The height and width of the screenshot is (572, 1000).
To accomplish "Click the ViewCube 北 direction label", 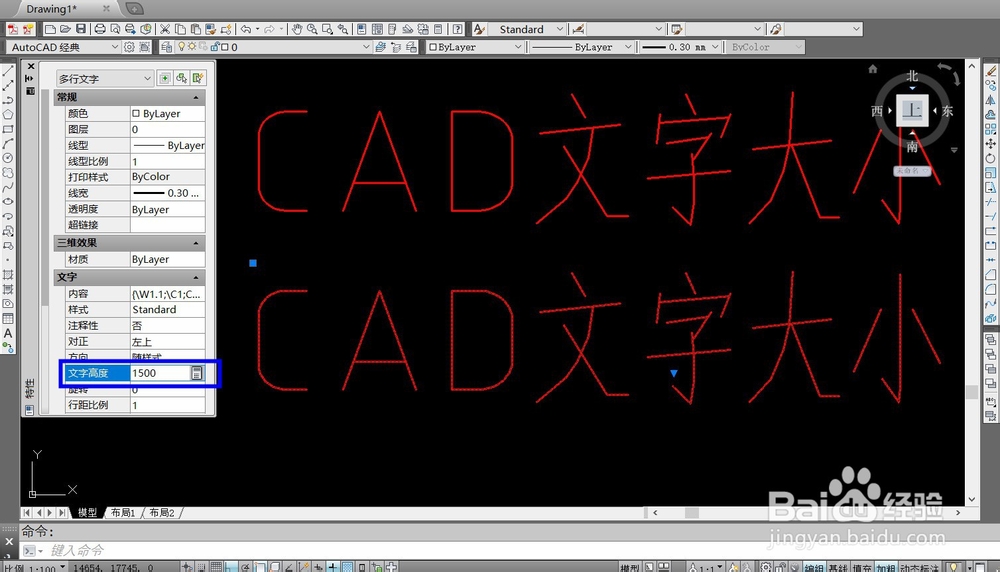I will point(912,76).
